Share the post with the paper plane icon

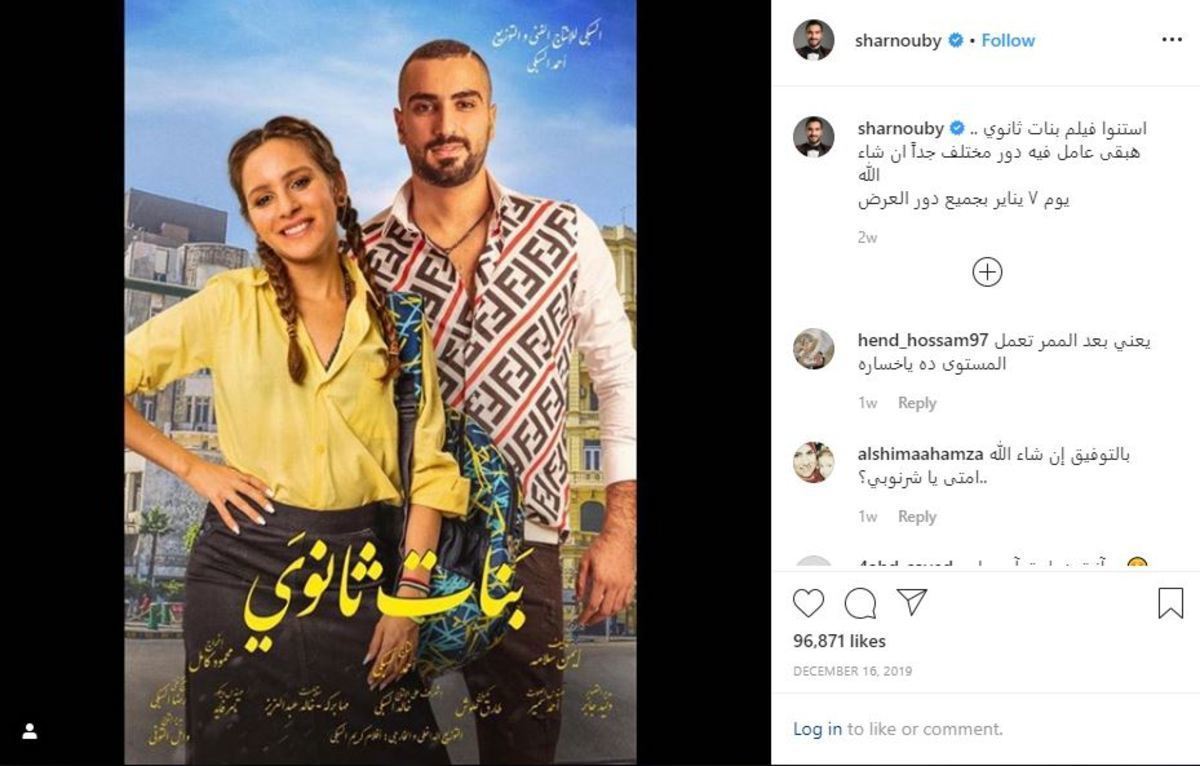911,602
